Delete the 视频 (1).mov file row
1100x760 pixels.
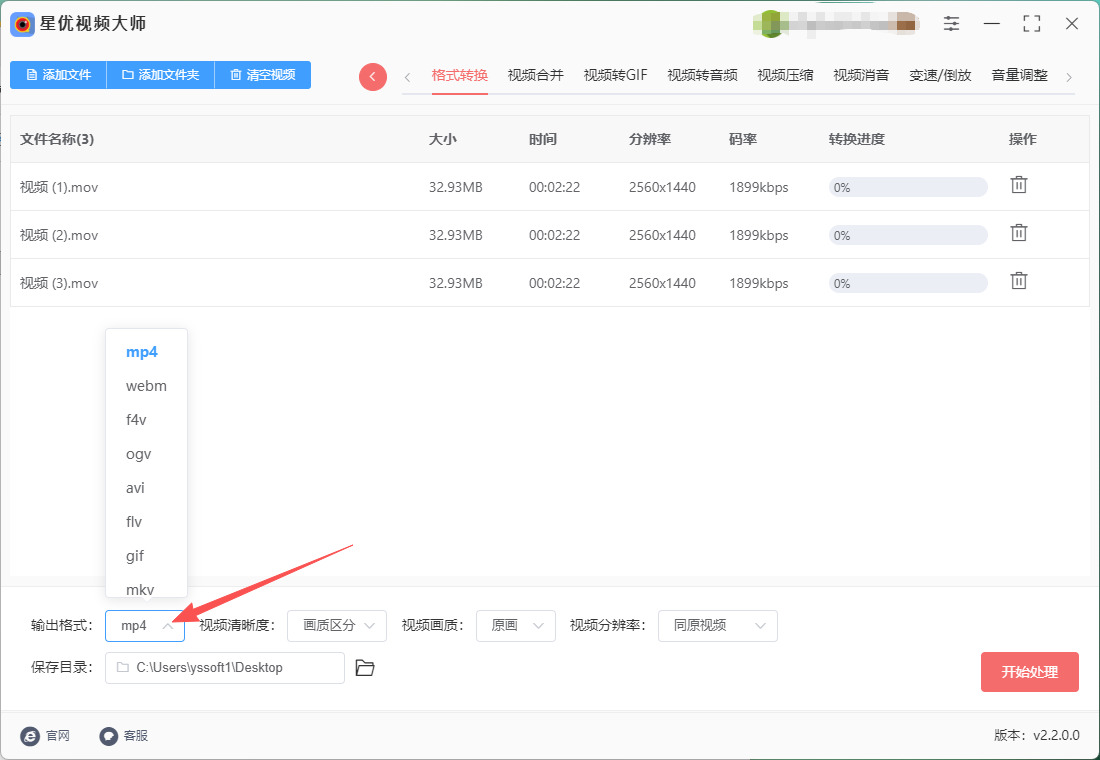click(1018, 185)
